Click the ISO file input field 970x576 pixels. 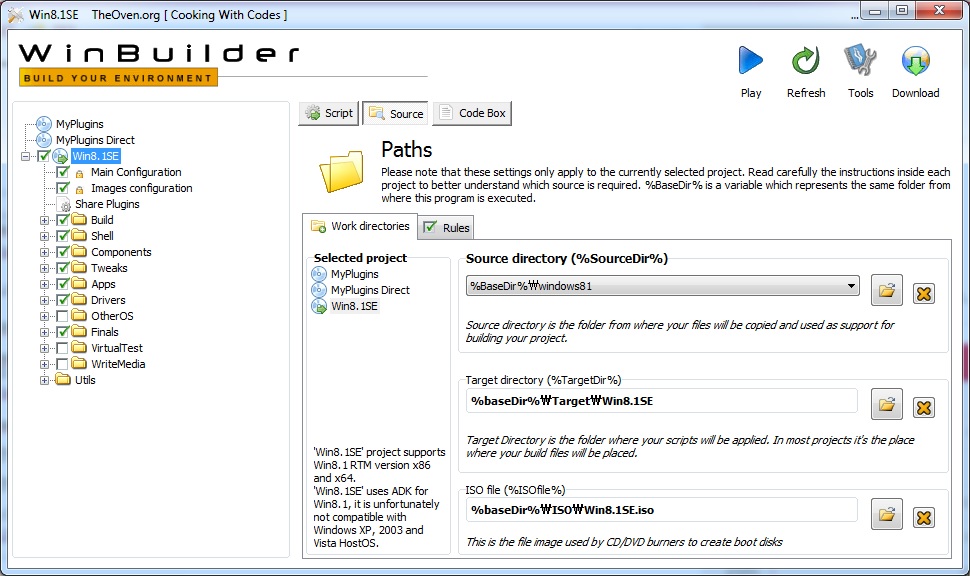tap(661, 510)
